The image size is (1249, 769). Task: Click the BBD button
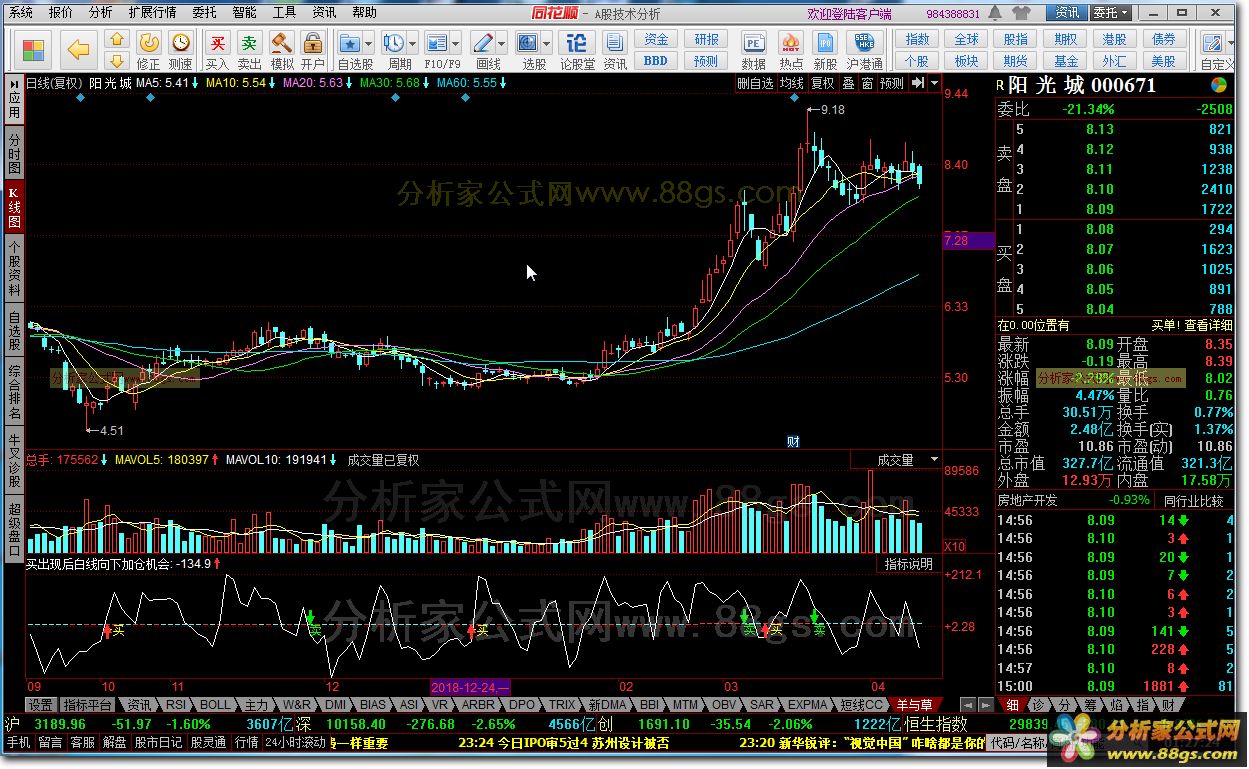656,61
